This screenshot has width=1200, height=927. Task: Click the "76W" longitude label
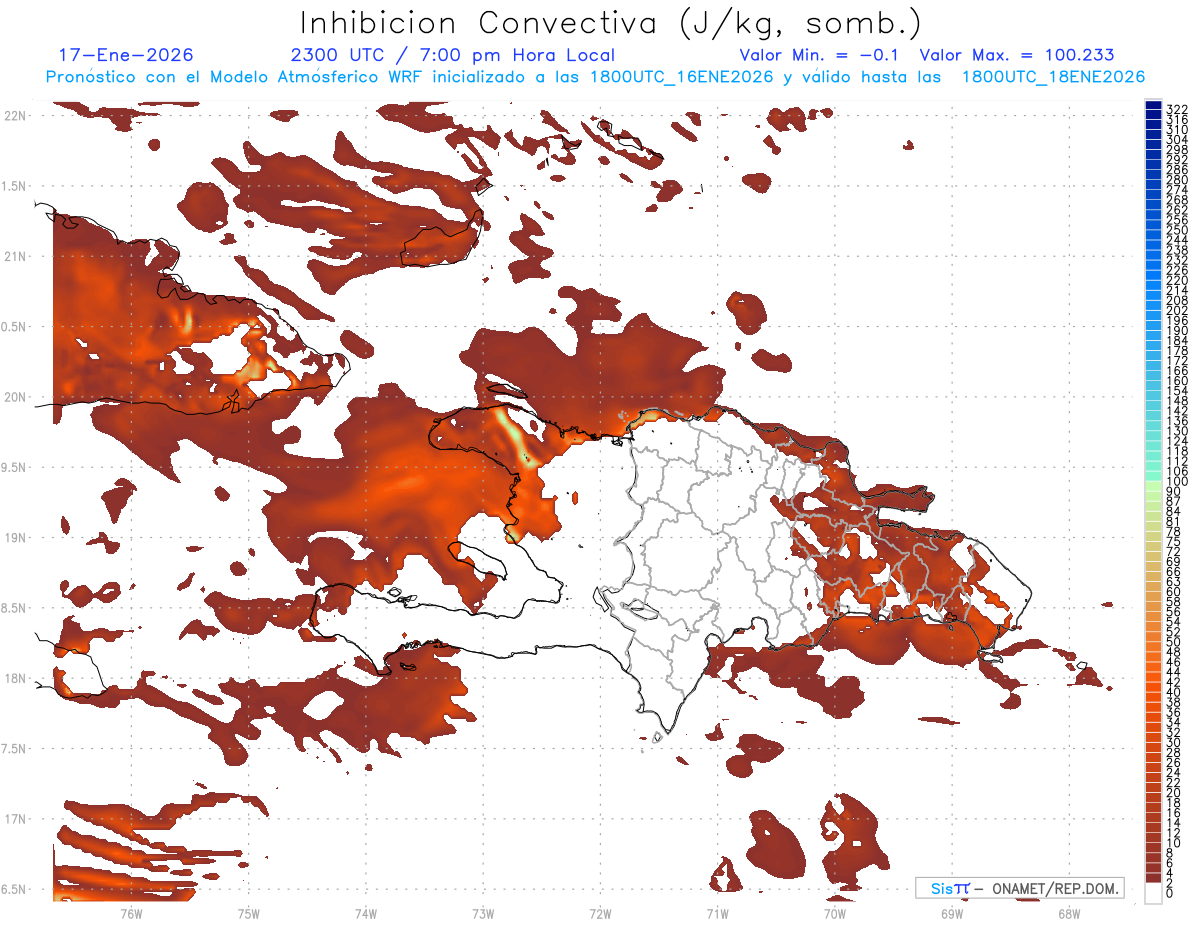(x=131, y=913)
